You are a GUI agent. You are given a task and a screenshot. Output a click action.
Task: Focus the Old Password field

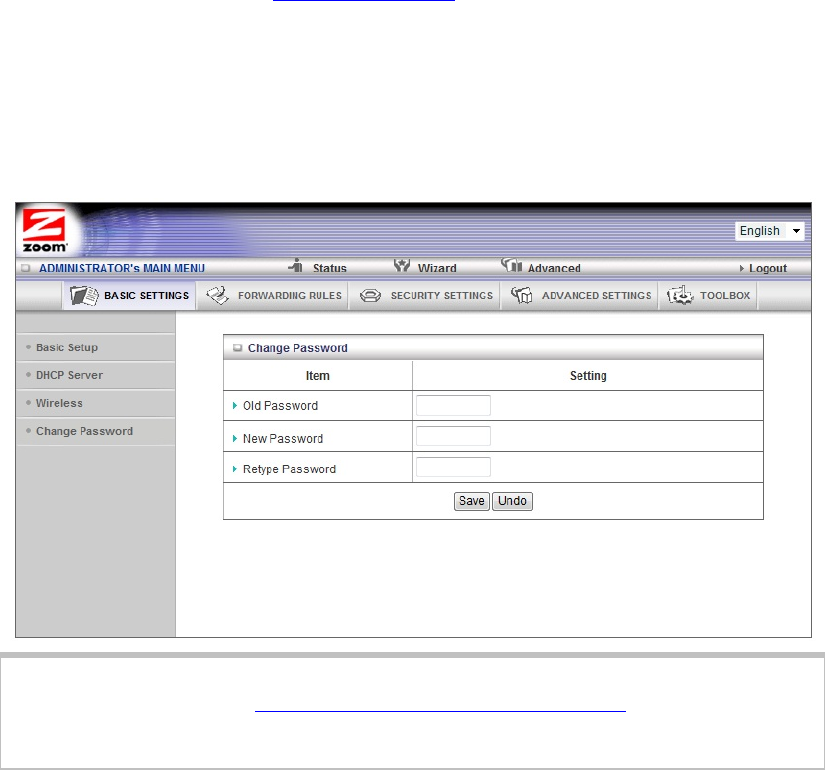click(x=453, y=405)
